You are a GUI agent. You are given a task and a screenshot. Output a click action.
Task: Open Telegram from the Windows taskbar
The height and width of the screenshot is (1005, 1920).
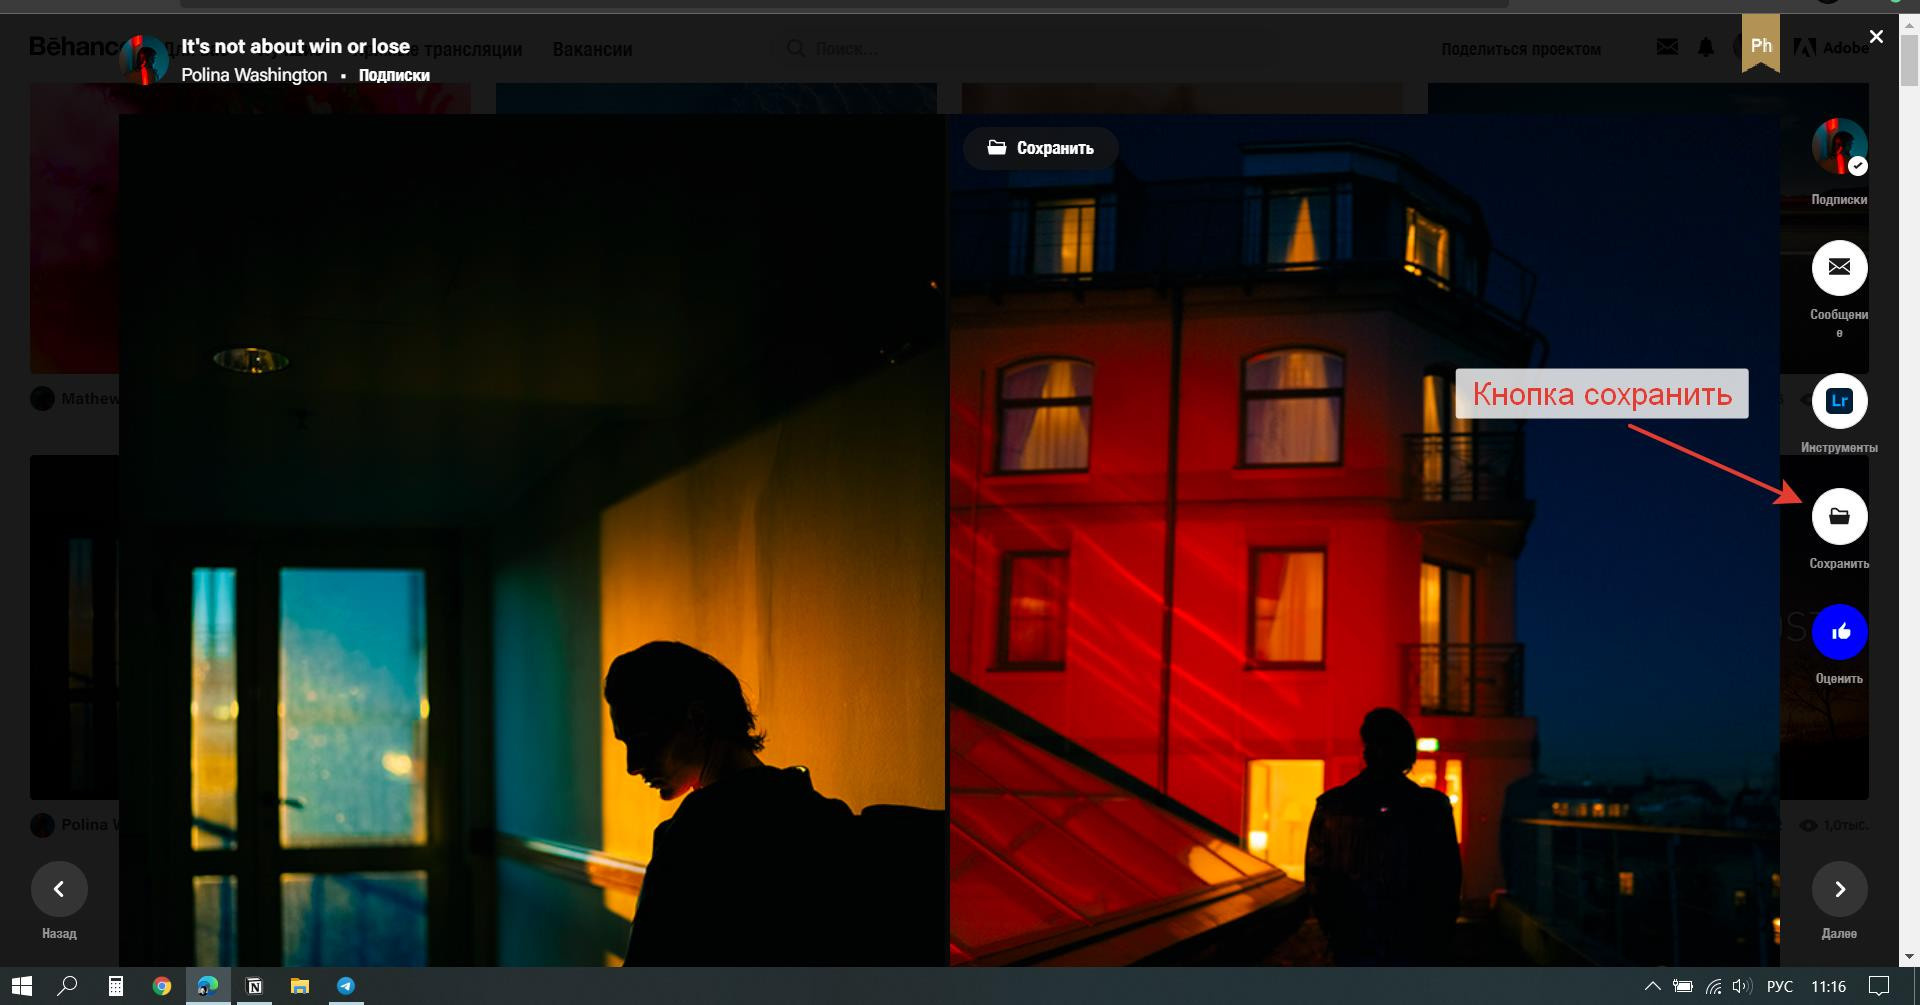tap(345, 986)
